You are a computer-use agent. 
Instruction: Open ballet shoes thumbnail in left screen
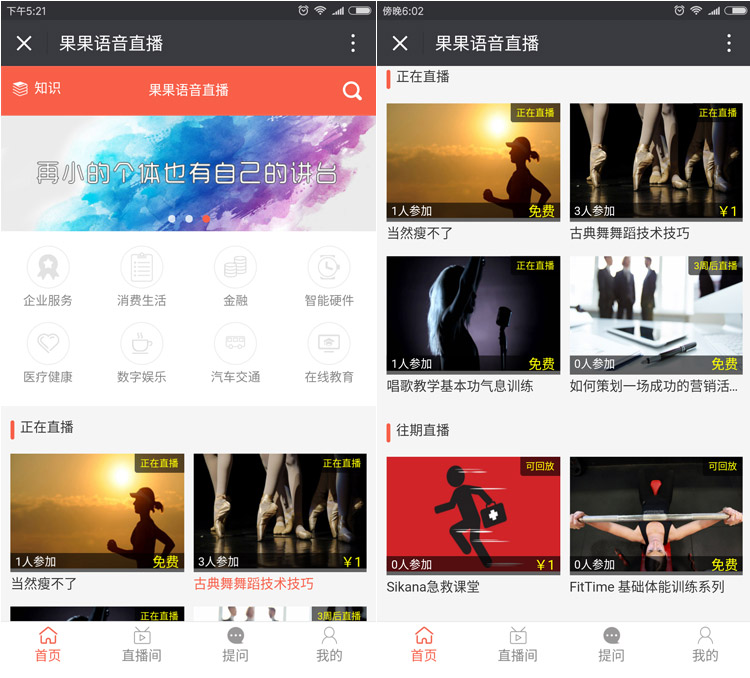coord(280,512)
